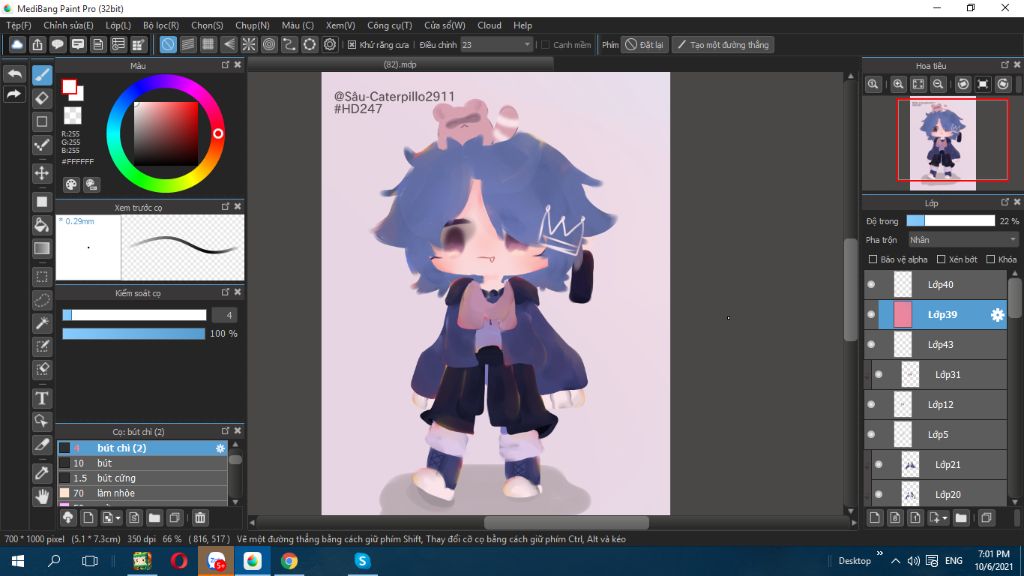Hide layer Lớp43 visibility
This screenshot has width=1024, height=576.
pos(871,345)
